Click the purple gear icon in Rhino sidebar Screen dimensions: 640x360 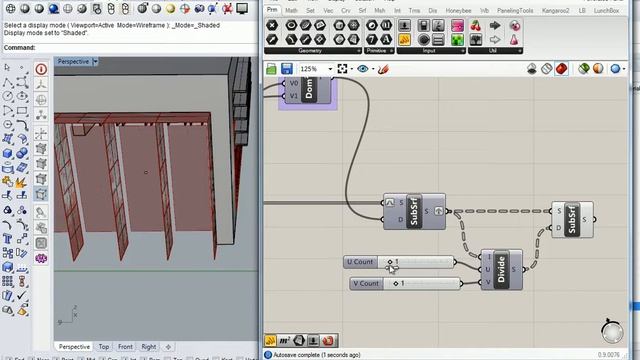pyautogui.click(x=41, y=258)
